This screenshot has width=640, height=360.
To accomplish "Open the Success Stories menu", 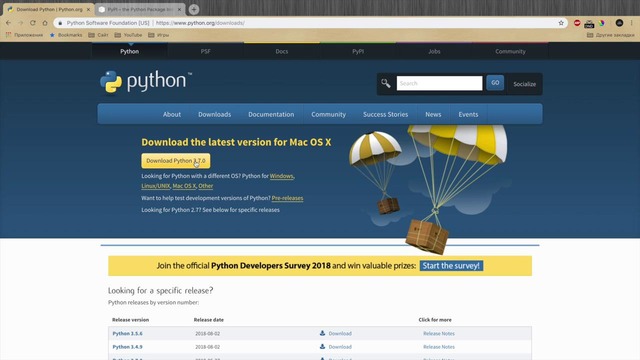I will point(385,114).
